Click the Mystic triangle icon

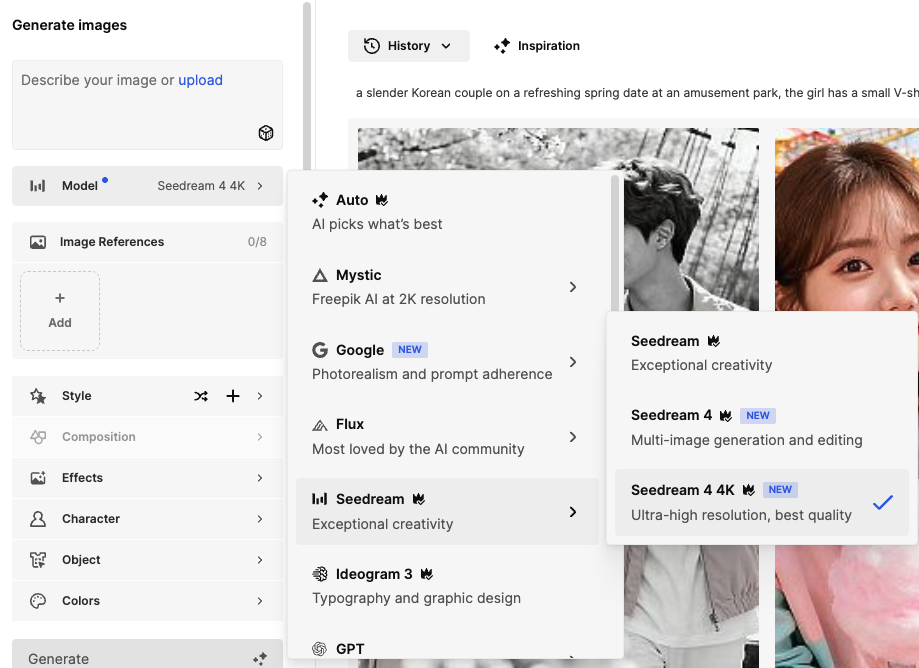tap(319, 275)
